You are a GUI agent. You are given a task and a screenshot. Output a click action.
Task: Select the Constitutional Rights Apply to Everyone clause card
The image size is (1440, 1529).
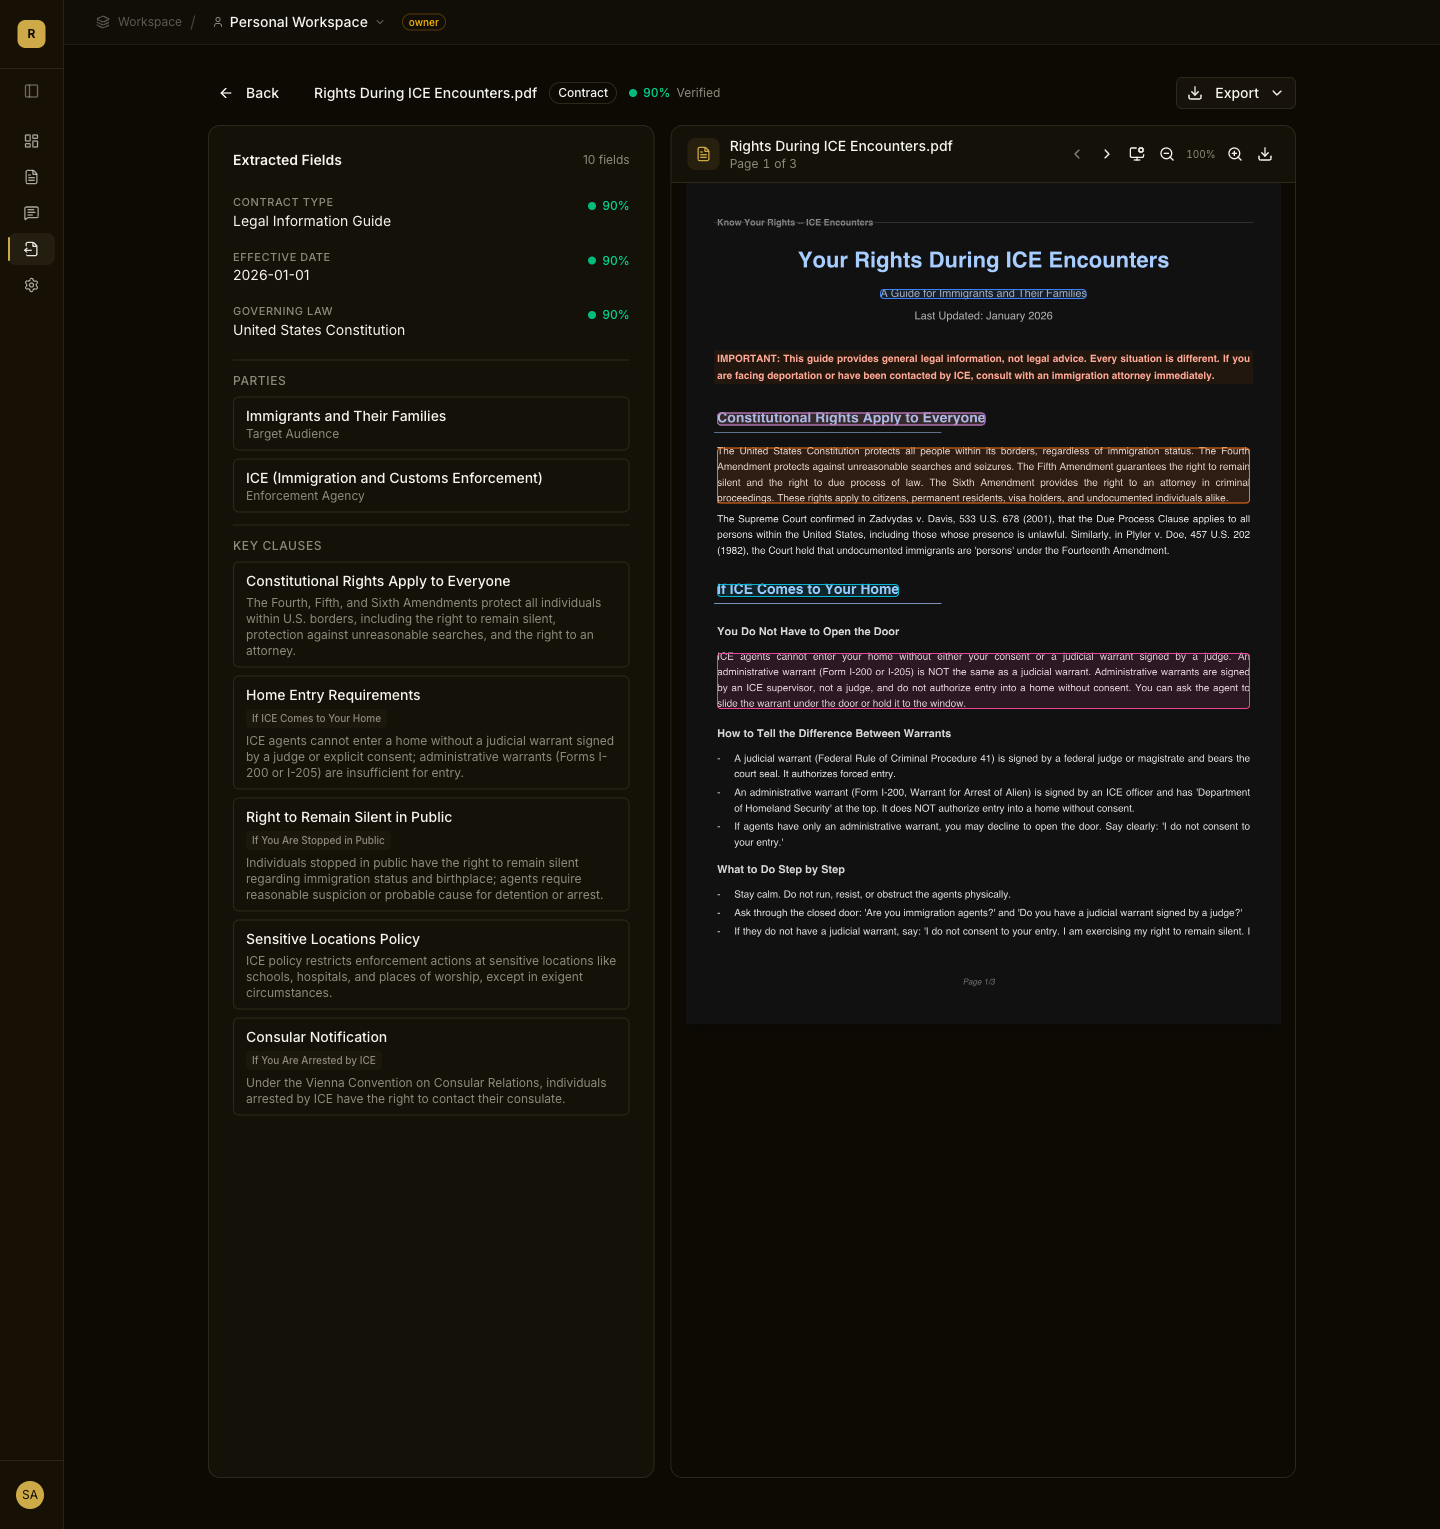coord(431,615)
